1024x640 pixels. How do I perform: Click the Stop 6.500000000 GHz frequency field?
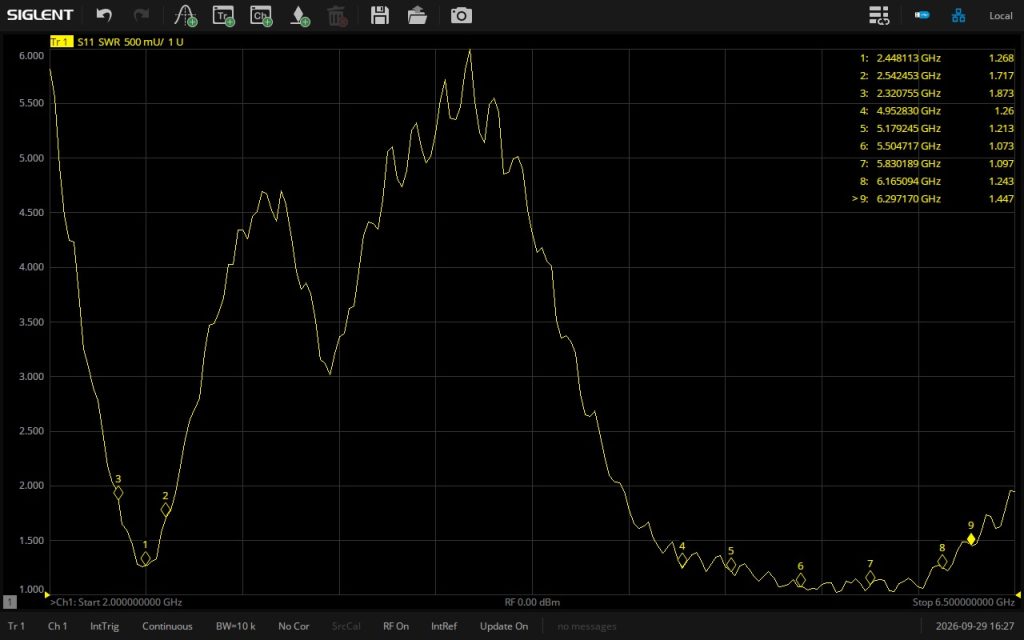963,602
